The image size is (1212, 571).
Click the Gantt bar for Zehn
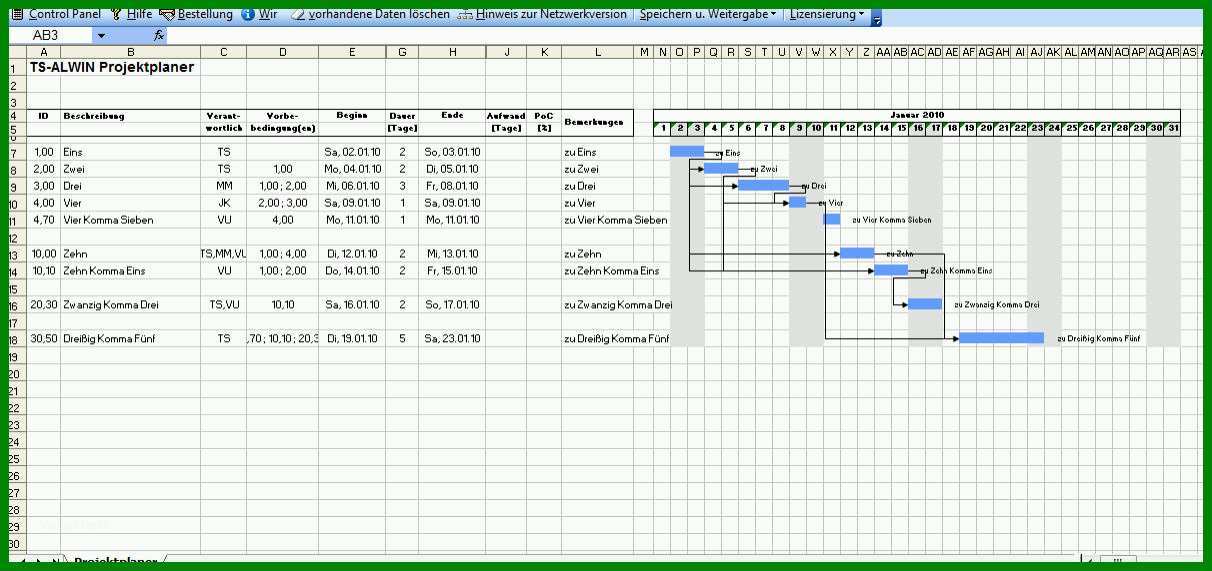tap(857, 253)
